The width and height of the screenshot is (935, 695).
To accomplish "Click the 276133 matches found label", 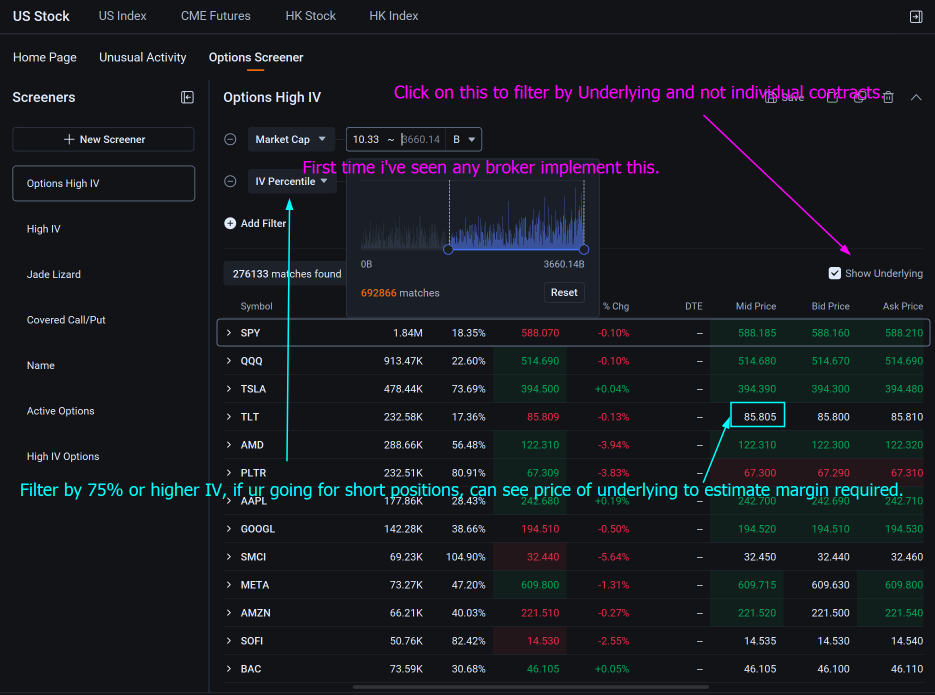I will tap(287, 274).
